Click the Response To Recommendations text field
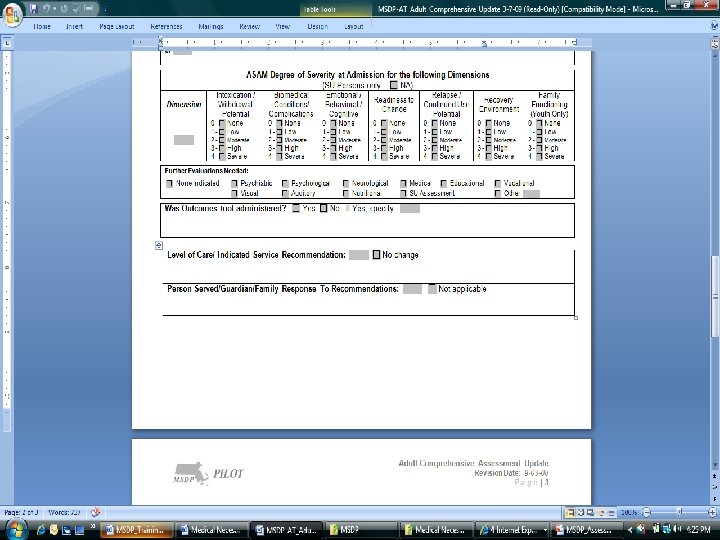This screenshot has width=720, height=540. (x=412, y=289)
